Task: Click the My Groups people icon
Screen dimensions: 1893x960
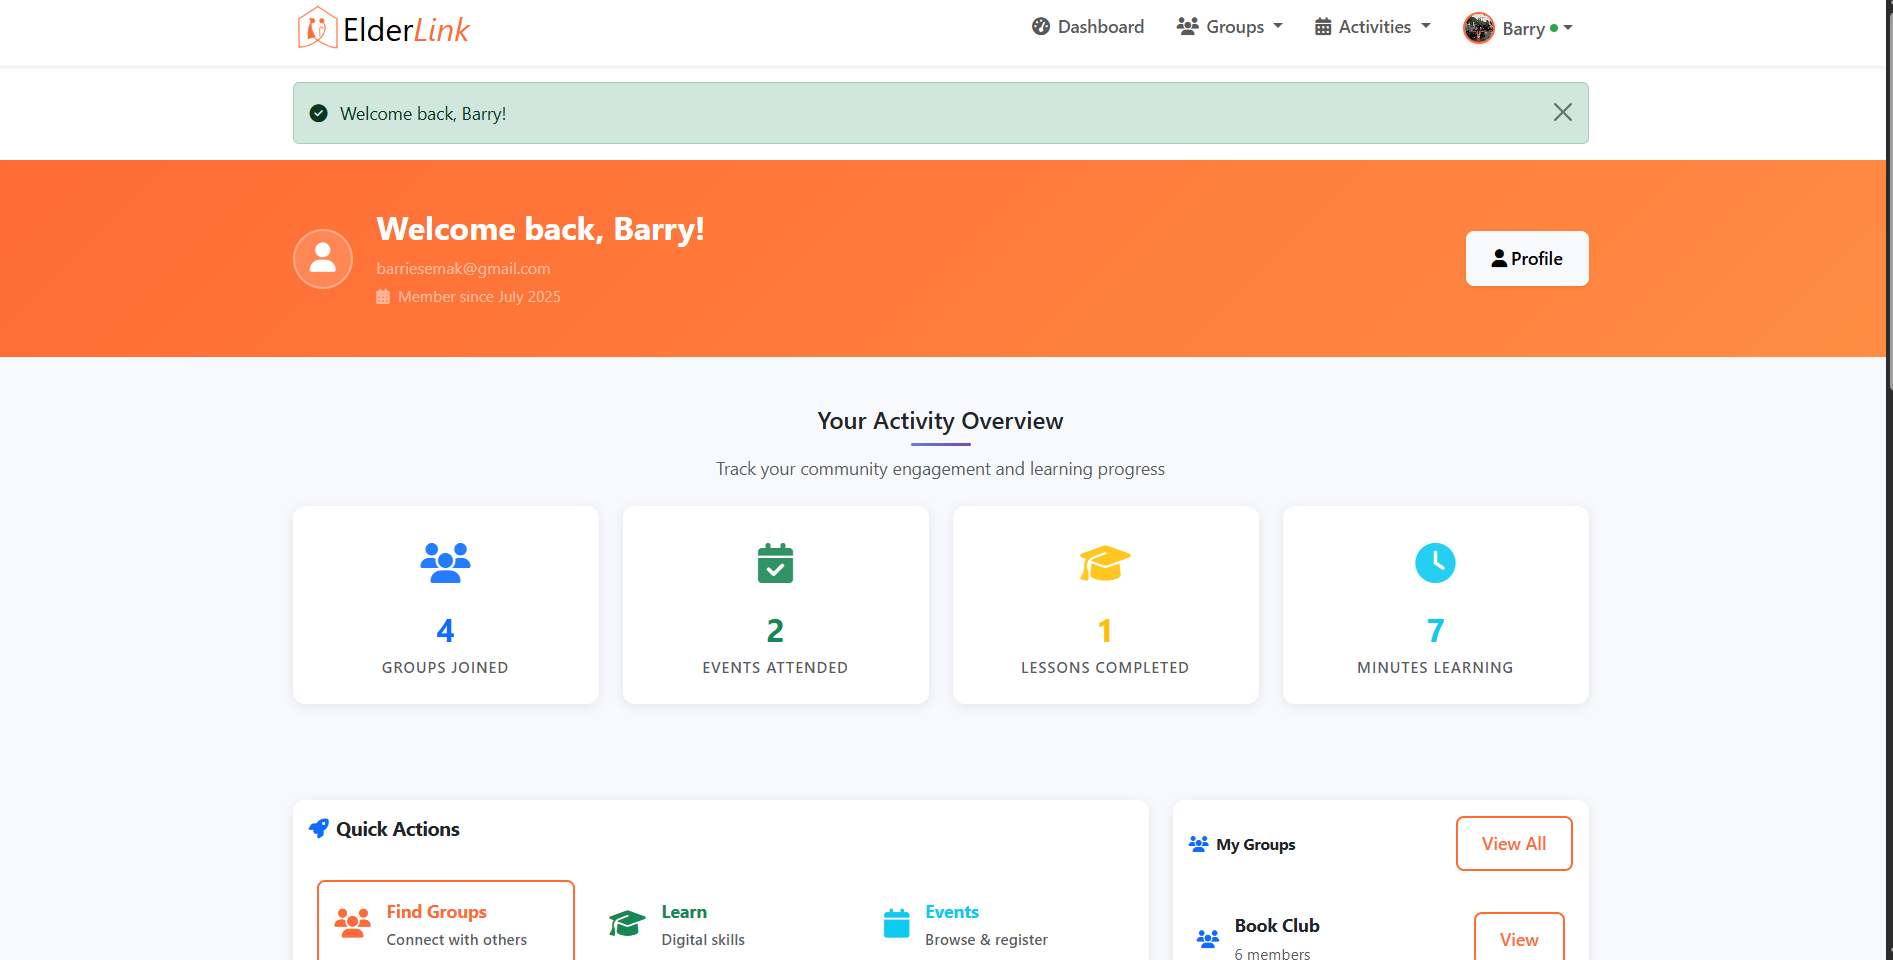Action: point(1197,843)
